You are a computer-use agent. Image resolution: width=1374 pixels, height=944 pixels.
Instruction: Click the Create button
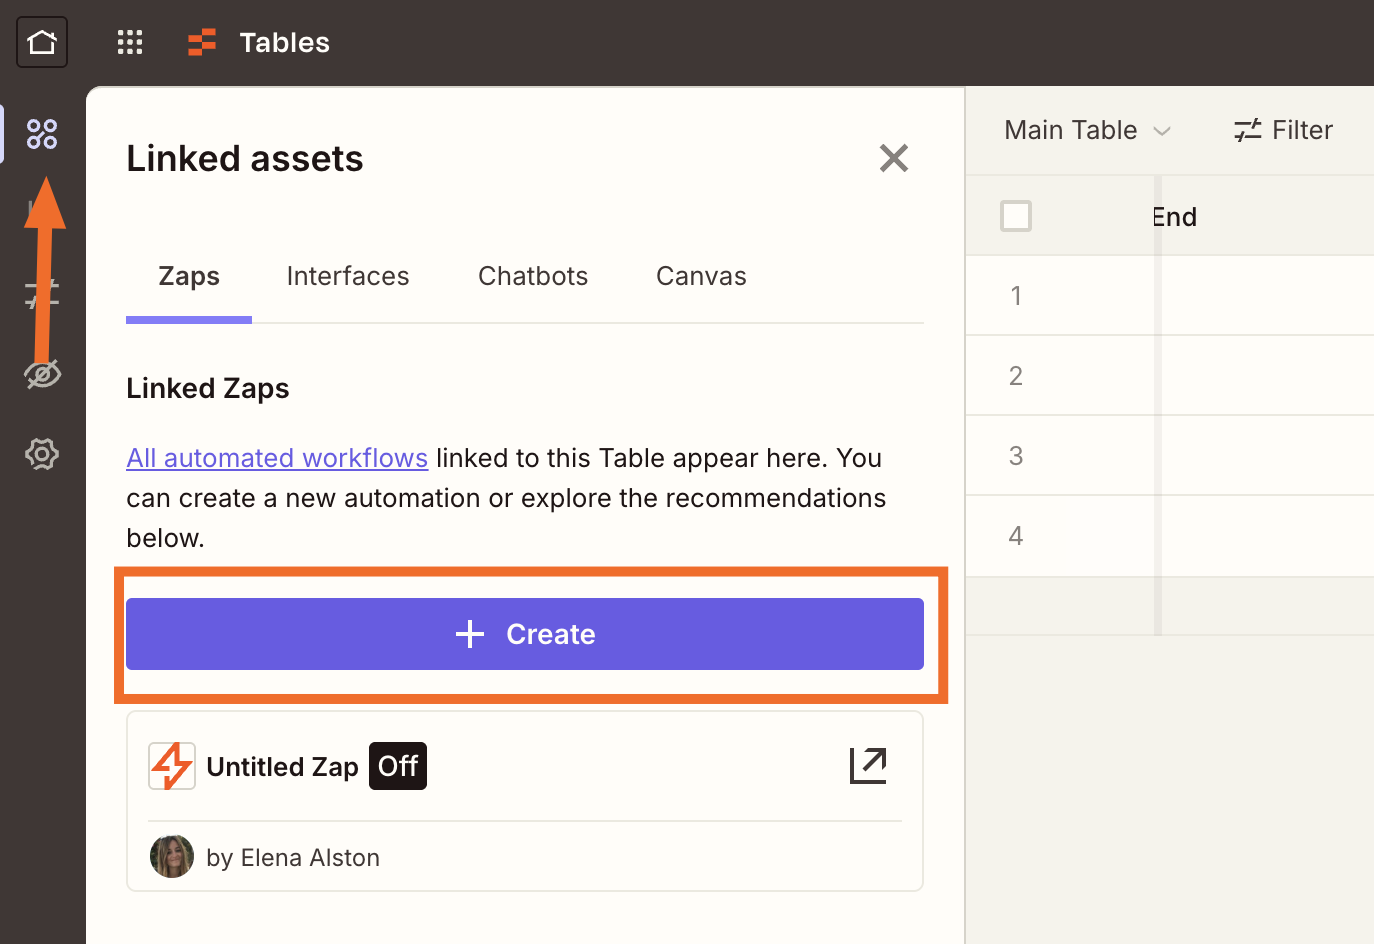(x=525, y=634)
